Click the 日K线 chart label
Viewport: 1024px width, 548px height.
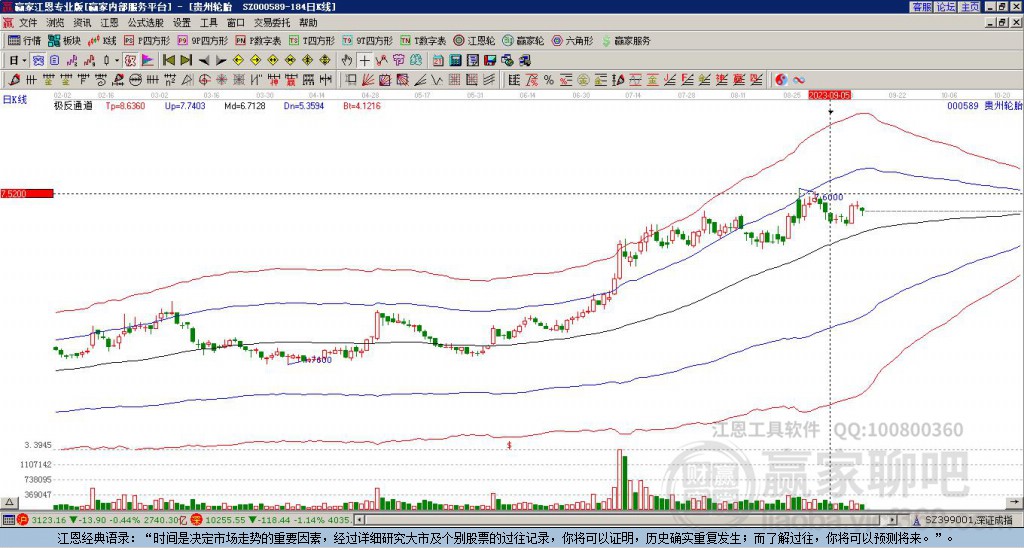[15, 100]
